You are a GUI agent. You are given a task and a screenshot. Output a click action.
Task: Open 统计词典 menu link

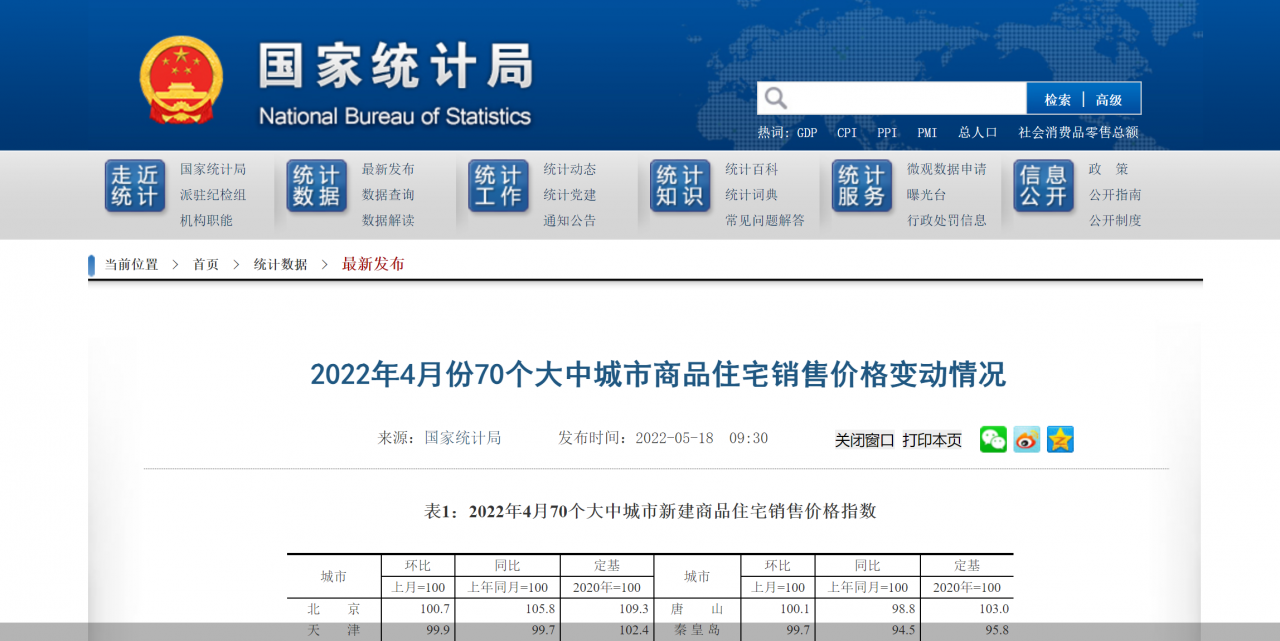752,195
